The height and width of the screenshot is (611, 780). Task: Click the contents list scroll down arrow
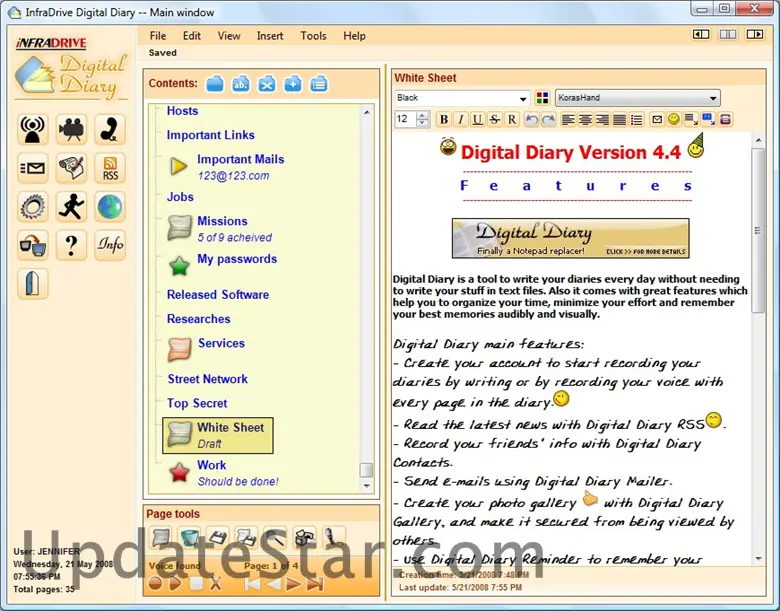(x=367, y=486)
